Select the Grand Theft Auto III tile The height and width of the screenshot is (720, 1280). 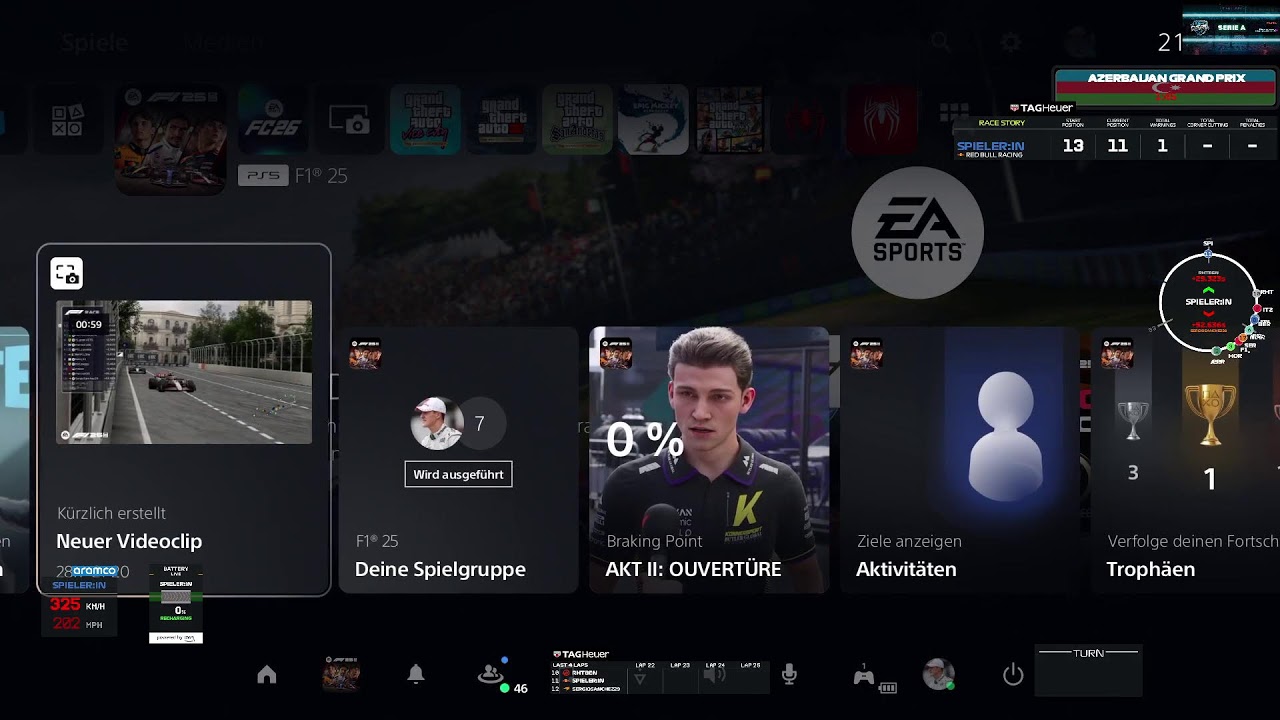click(501, 120)
